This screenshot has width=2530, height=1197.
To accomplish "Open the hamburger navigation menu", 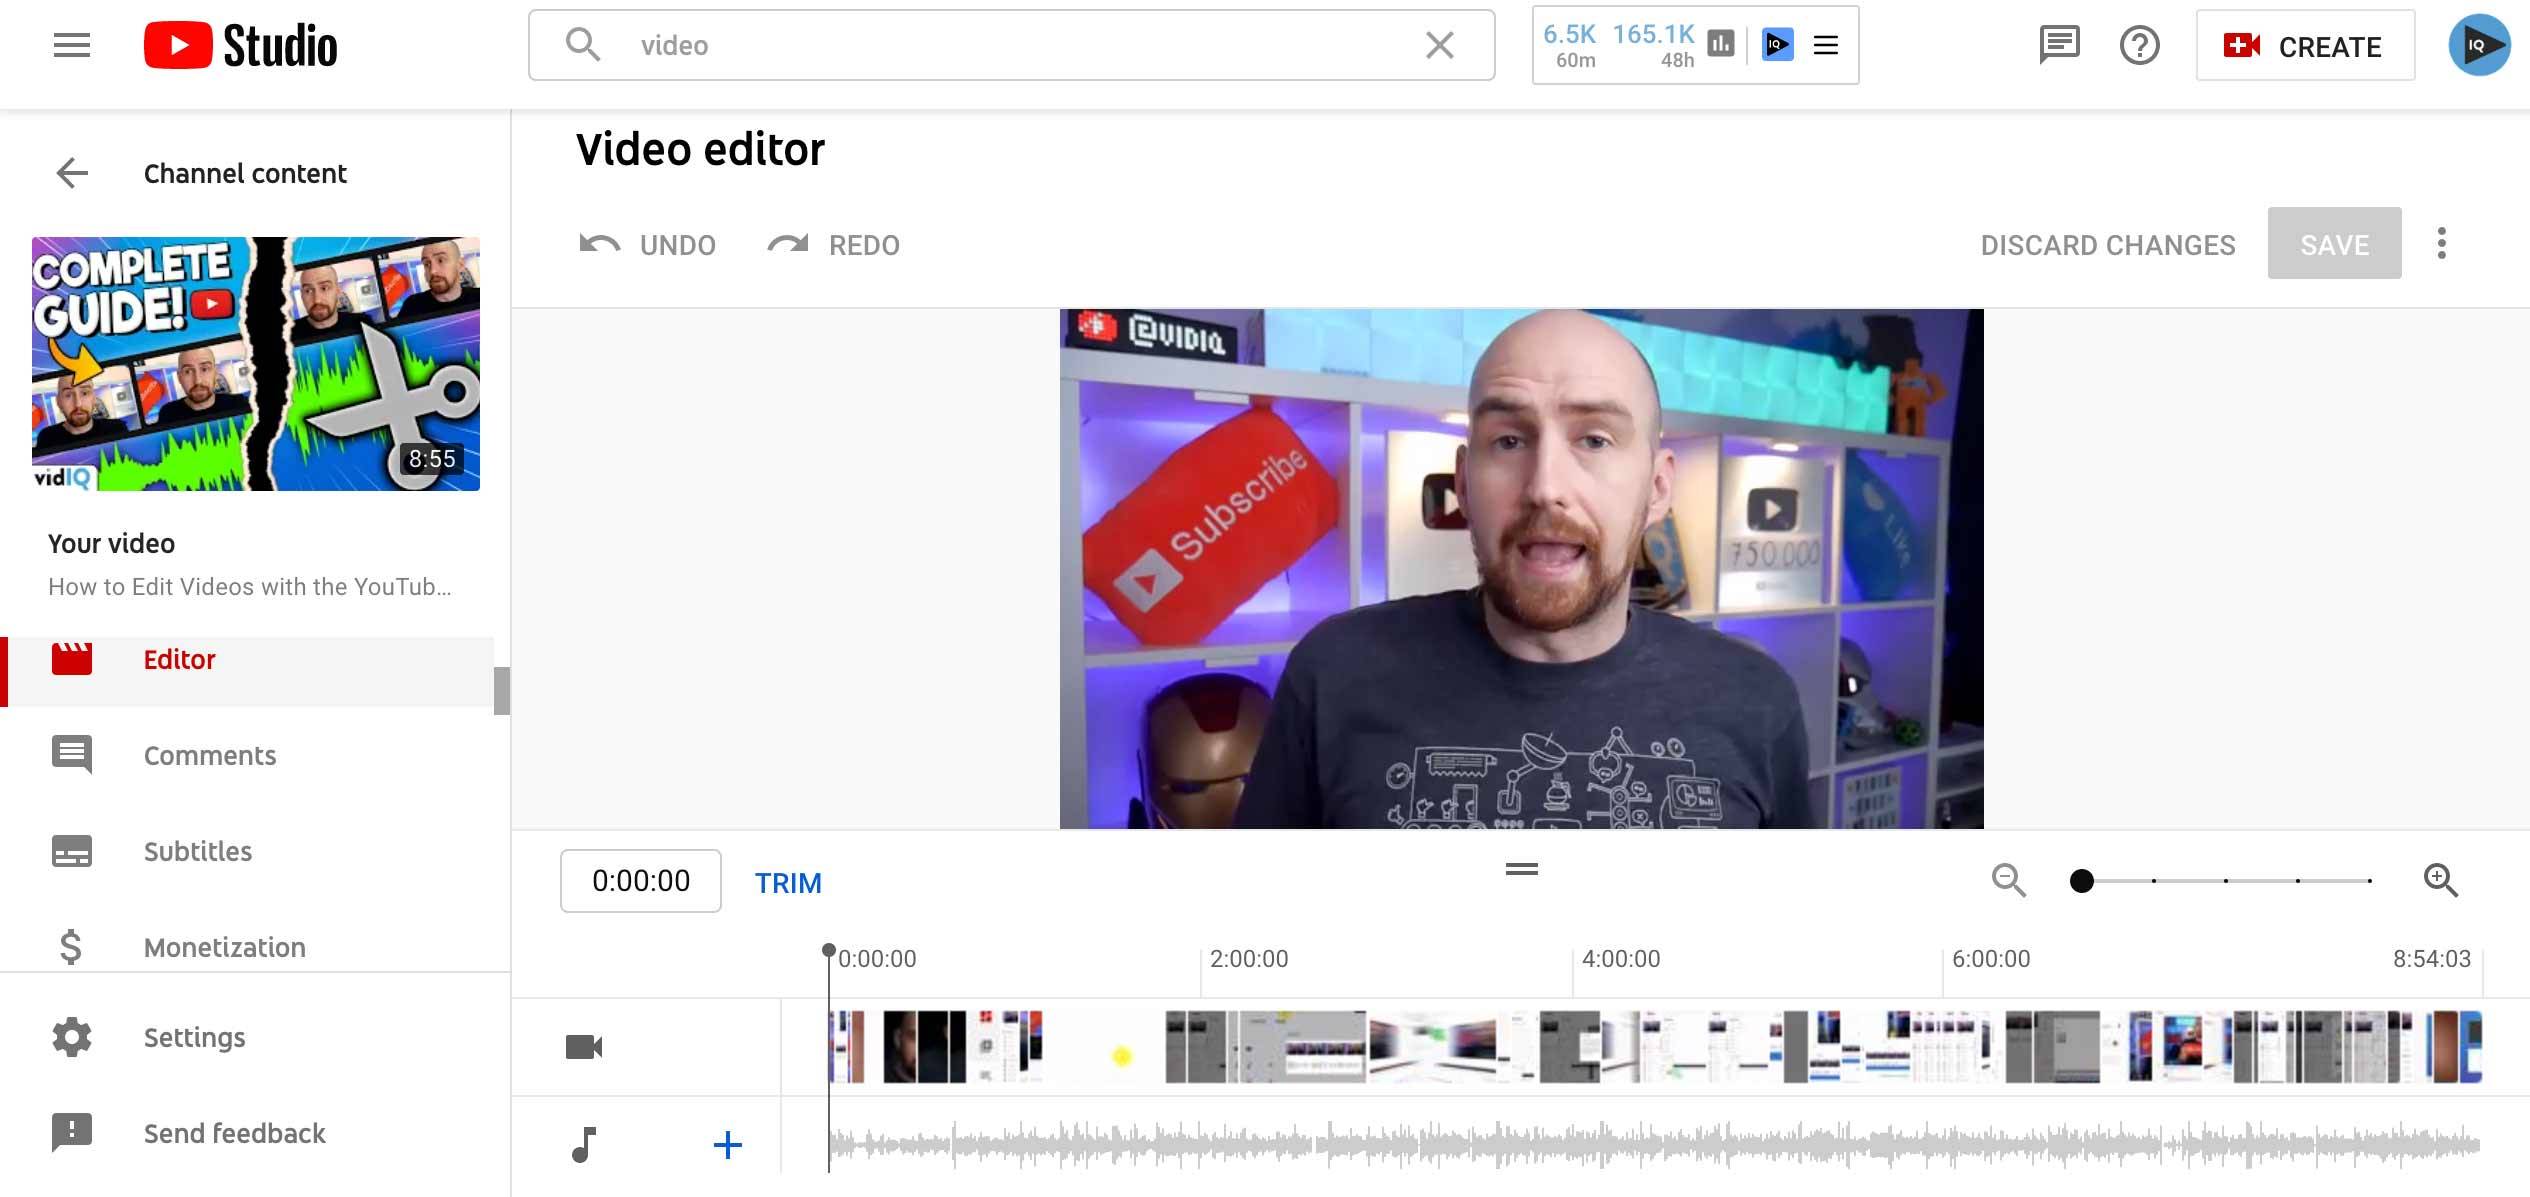I will coord(71,45).
